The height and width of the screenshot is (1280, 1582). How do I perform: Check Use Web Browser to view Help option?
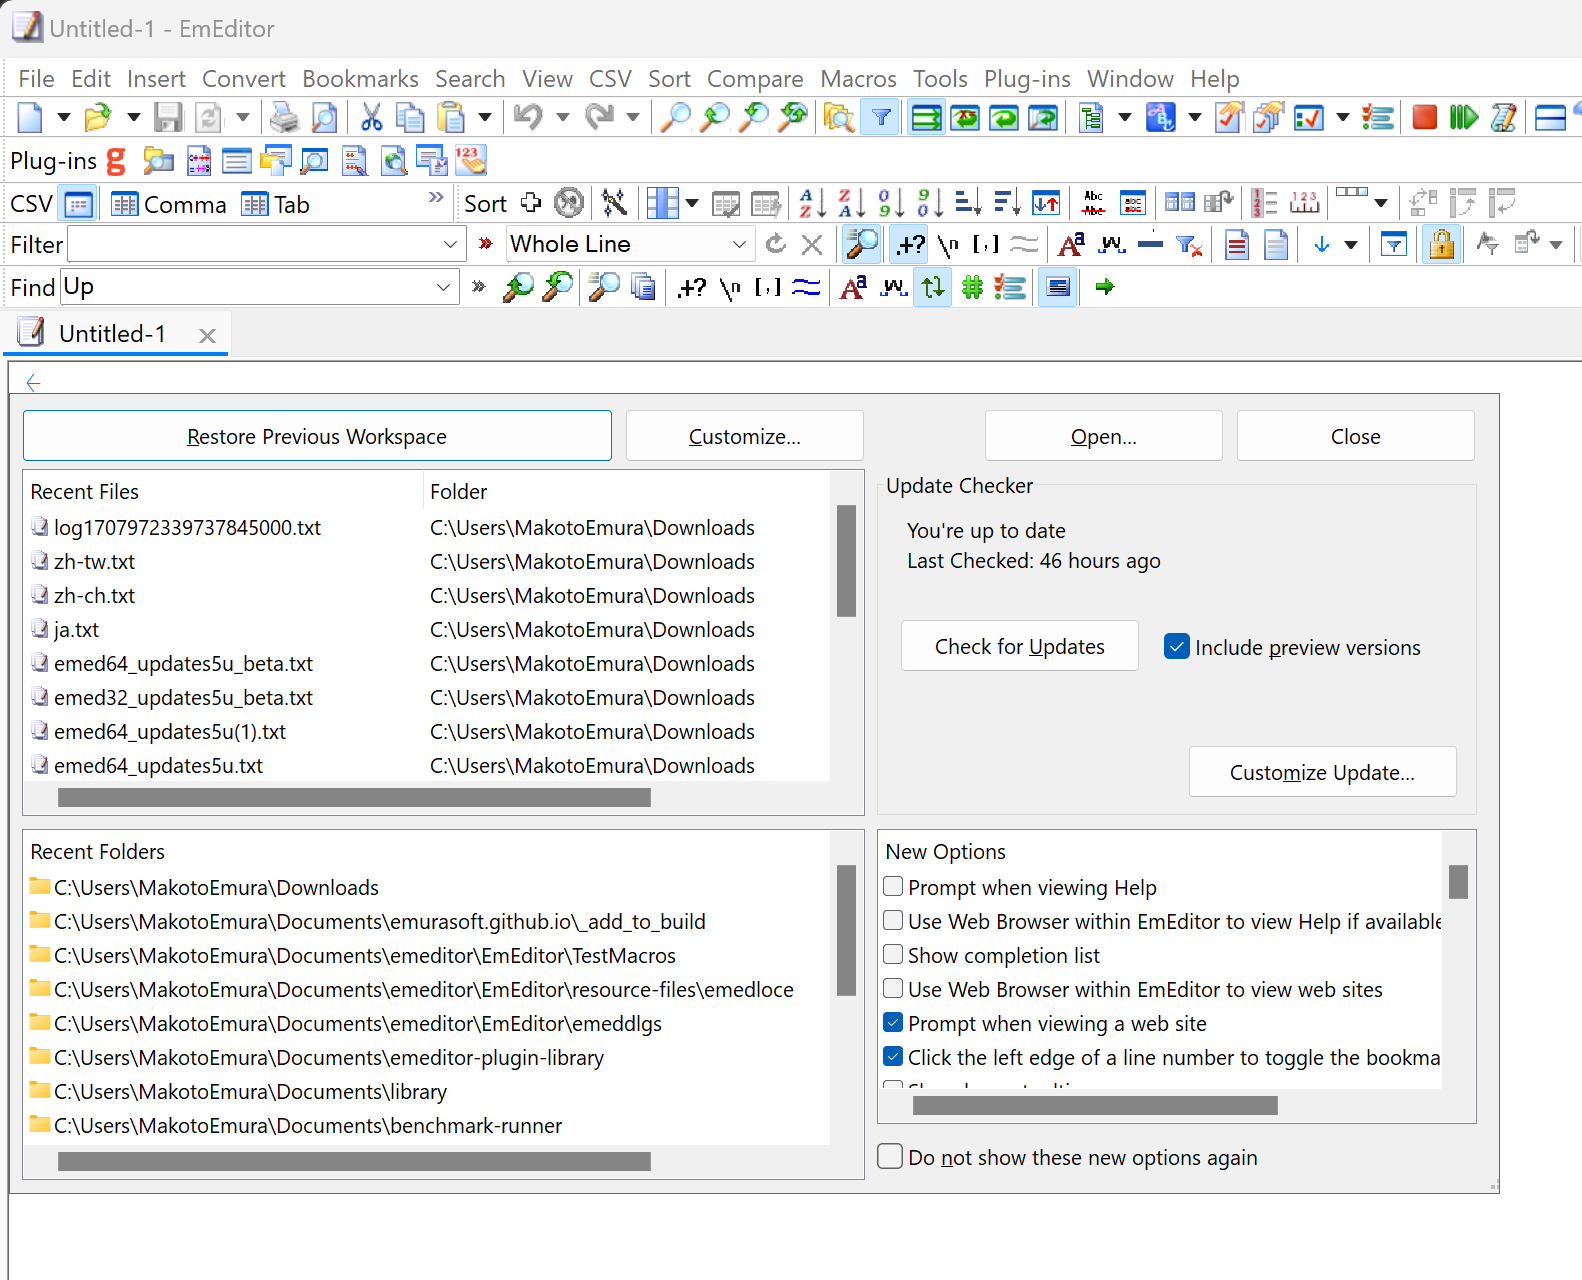click(894, 921)
